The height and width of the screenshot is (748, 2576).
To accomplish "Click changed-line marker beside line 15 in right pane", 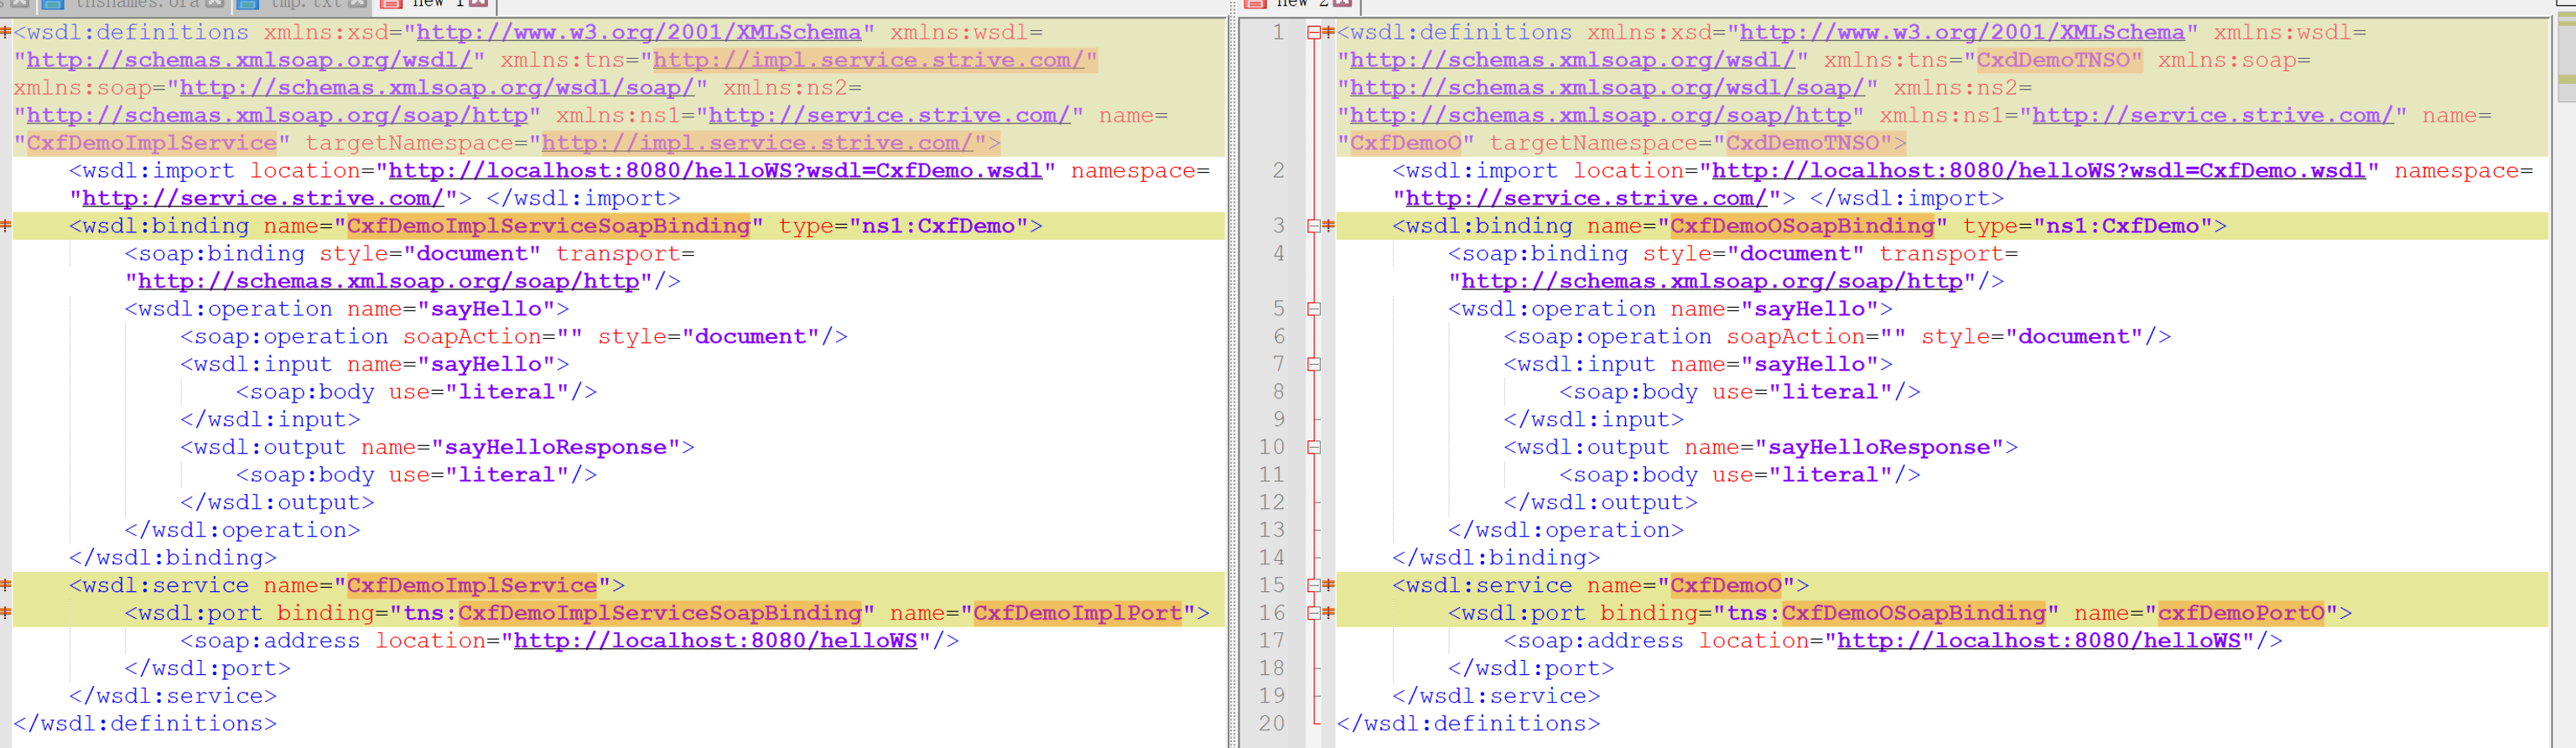I will coord(1329,585).
